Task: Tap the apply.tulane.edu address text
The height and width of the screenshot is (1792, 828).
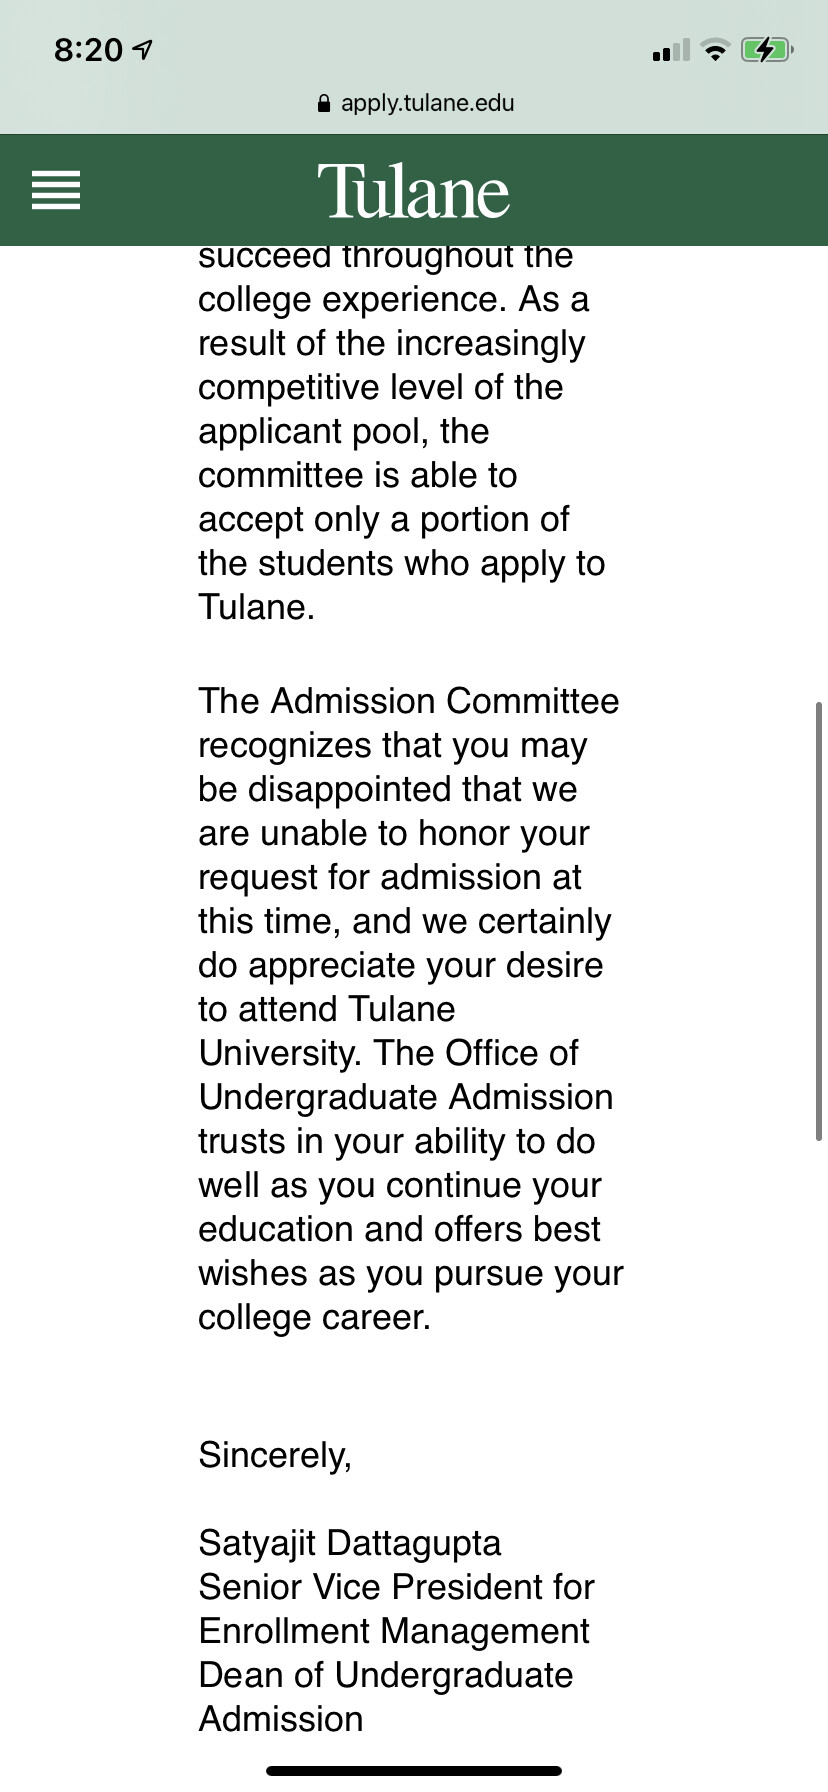Action: point(428,103)
